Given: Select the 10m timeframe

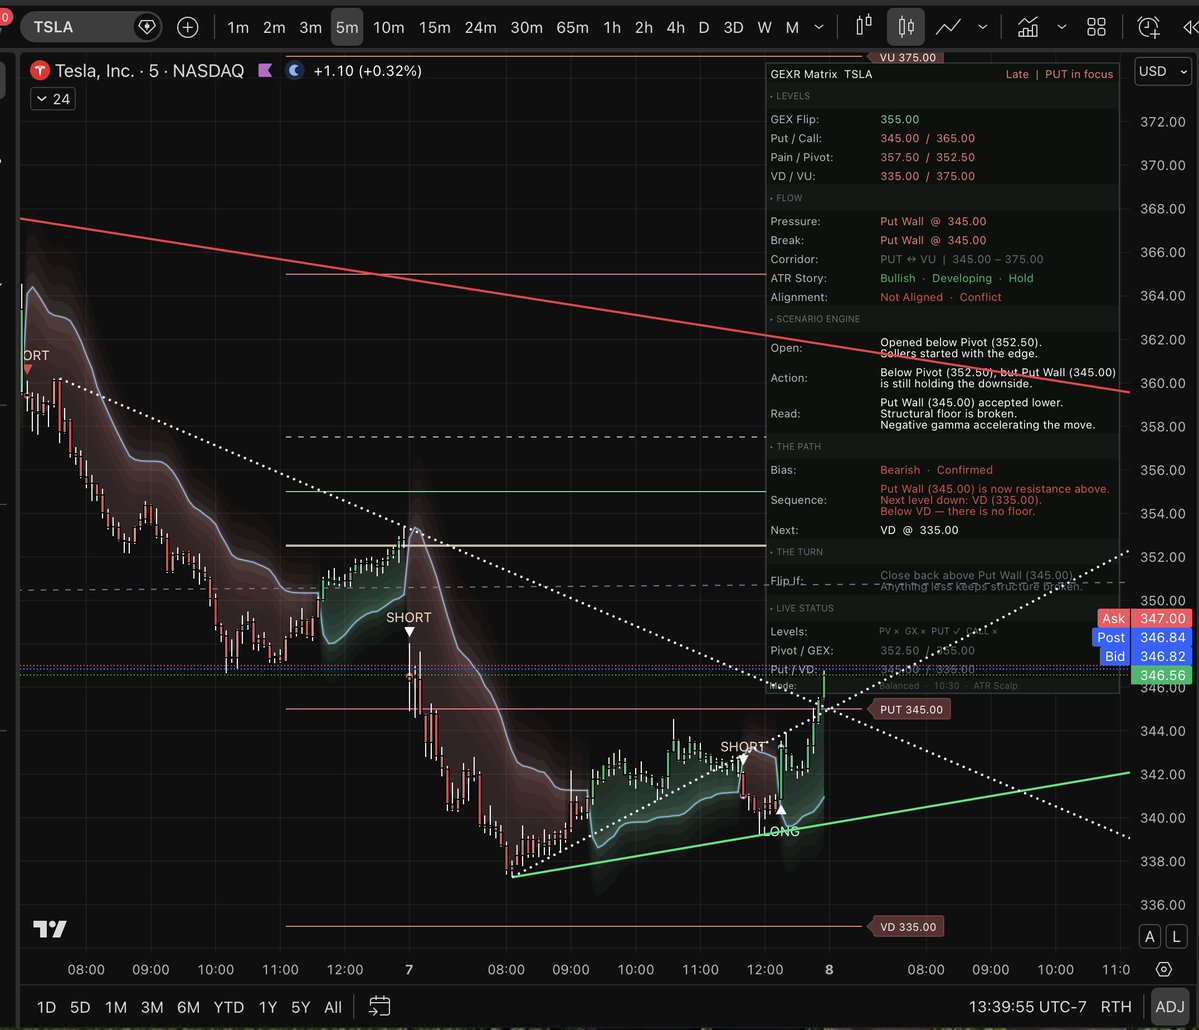Looking at the screenshot, I should point(388,28).
